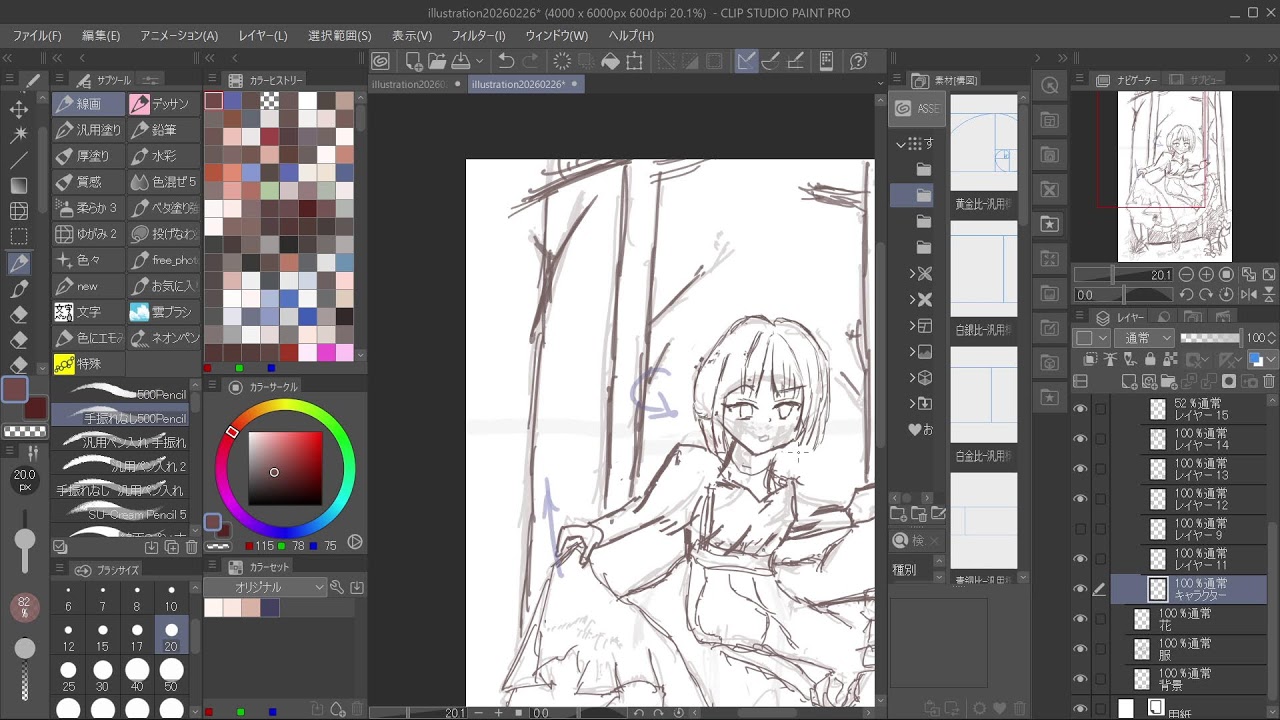Screen dimensions: 1280x720
Task: Open a file via the folder icon
Action: tap(437, 61)
